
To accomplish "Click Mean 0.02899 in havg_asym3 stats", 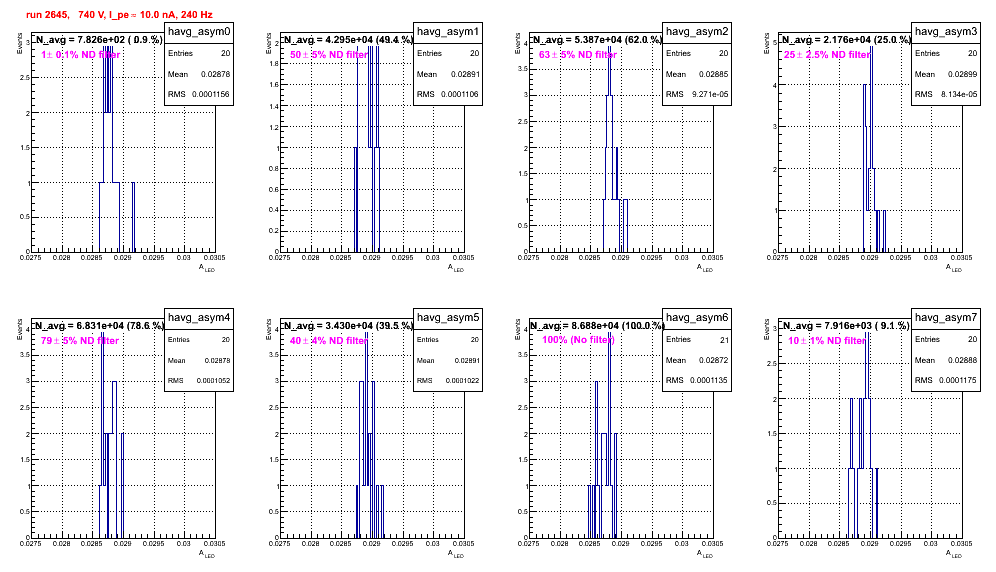I will coord(946,74).
